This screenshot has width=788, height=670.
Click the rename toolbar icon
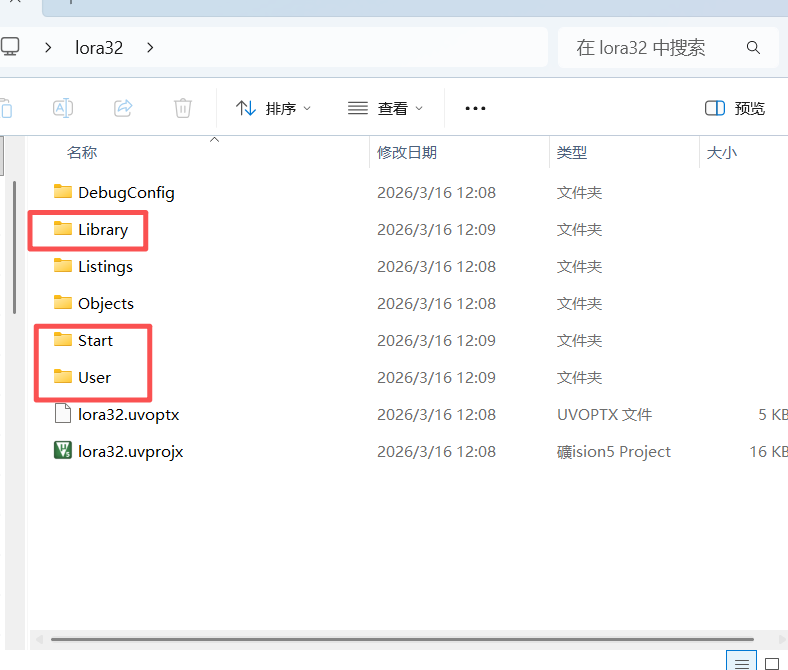click(63, 108)
